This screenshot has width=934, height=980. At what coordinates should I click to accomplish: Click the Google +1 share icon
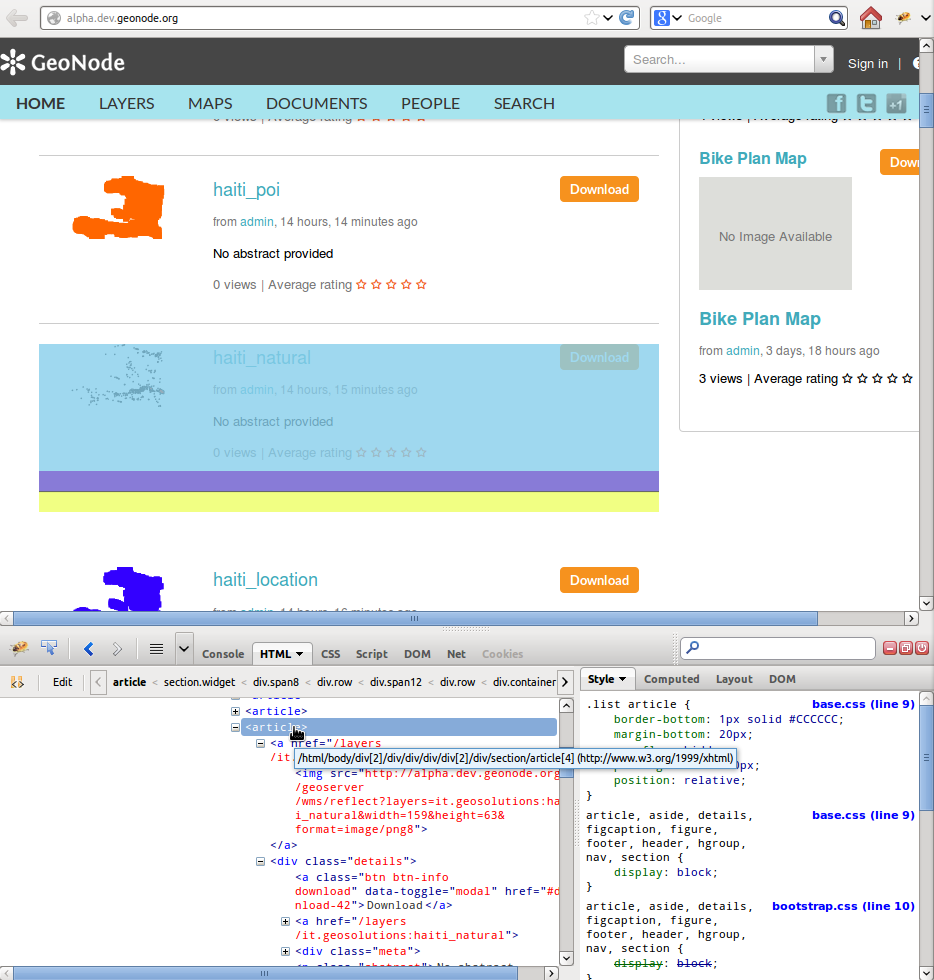click(896, 103)
